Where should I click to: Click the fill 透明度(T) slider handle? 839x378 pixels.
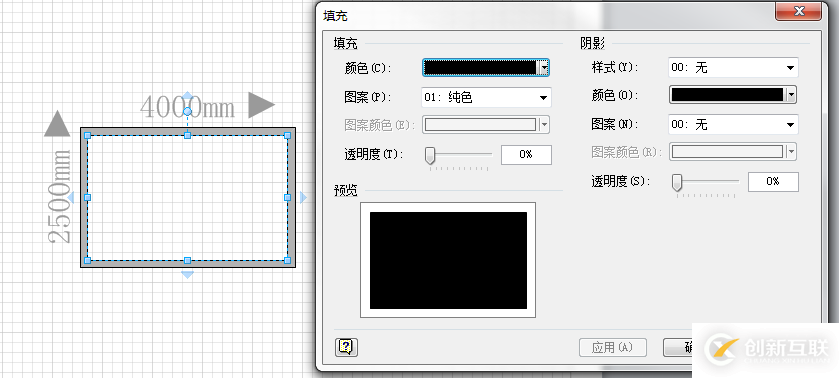tap(430, 156)
